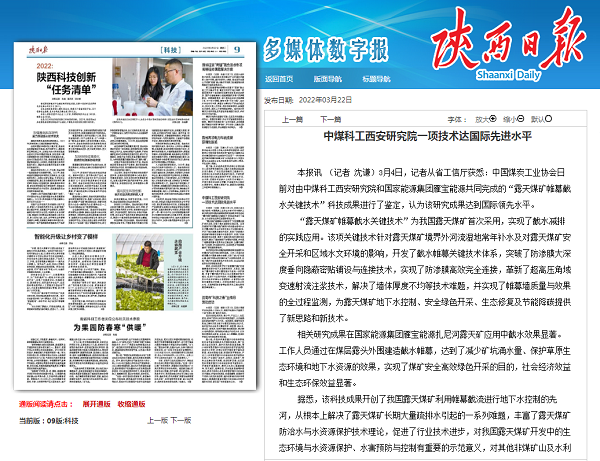Click the 发布日期 label
This screenshot has height=461, width=600.
279,100
